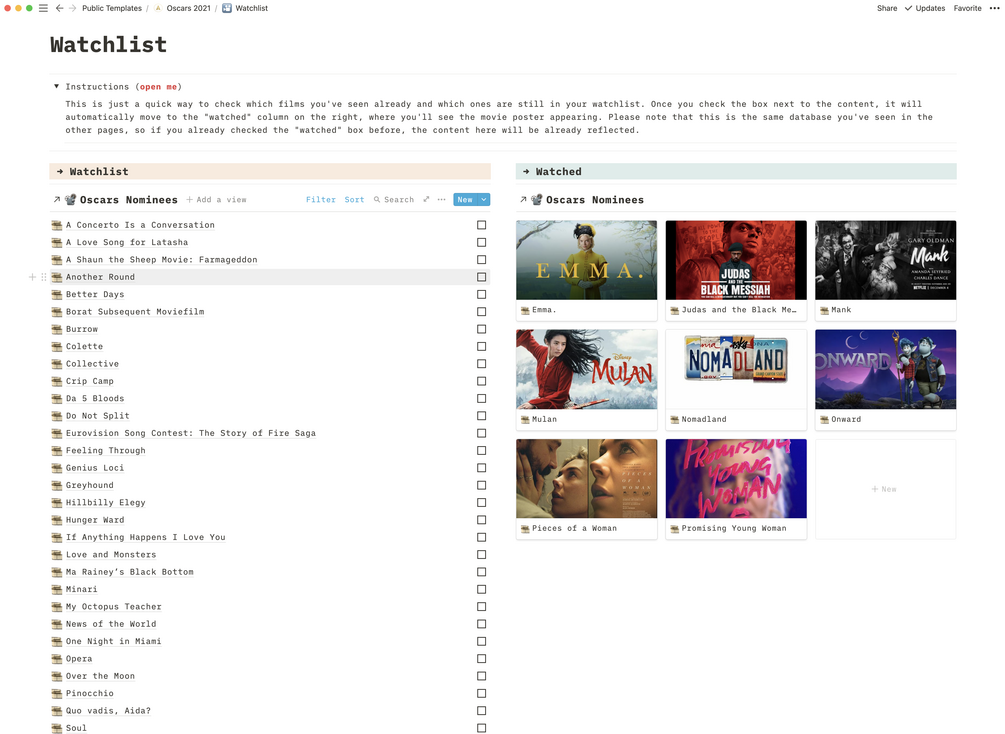Open the Emma. poster card
Screen dimensions: 1005x734
click(x=586, y=270)
